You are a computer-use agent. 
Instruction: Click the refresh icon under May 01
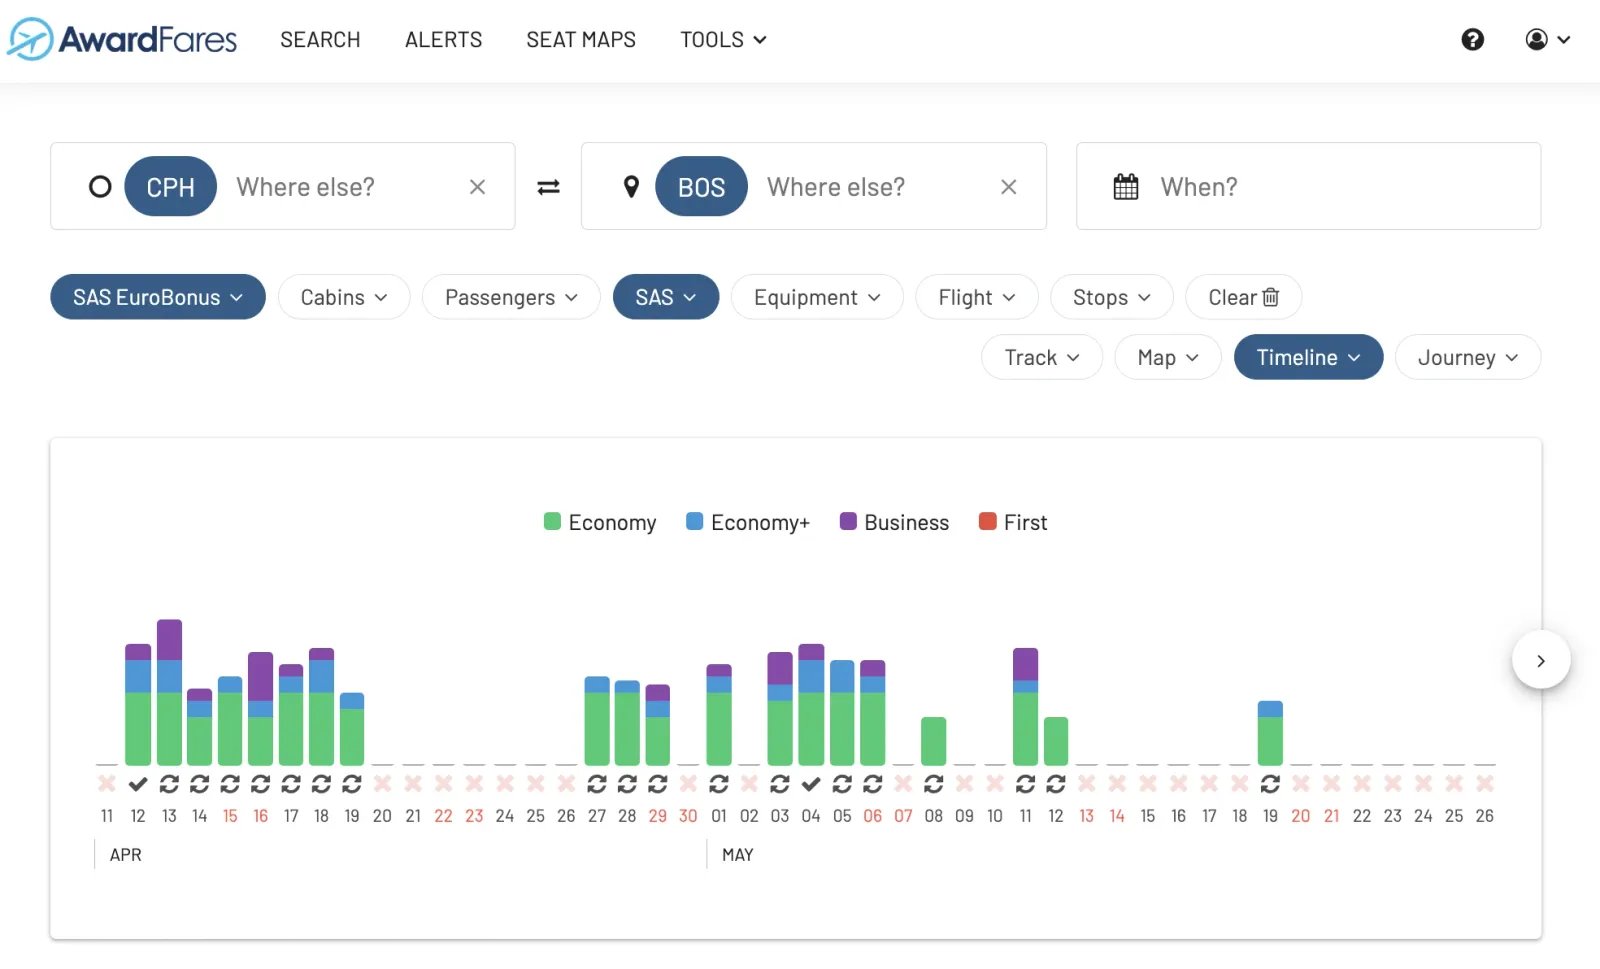click(x=719, y=783)
